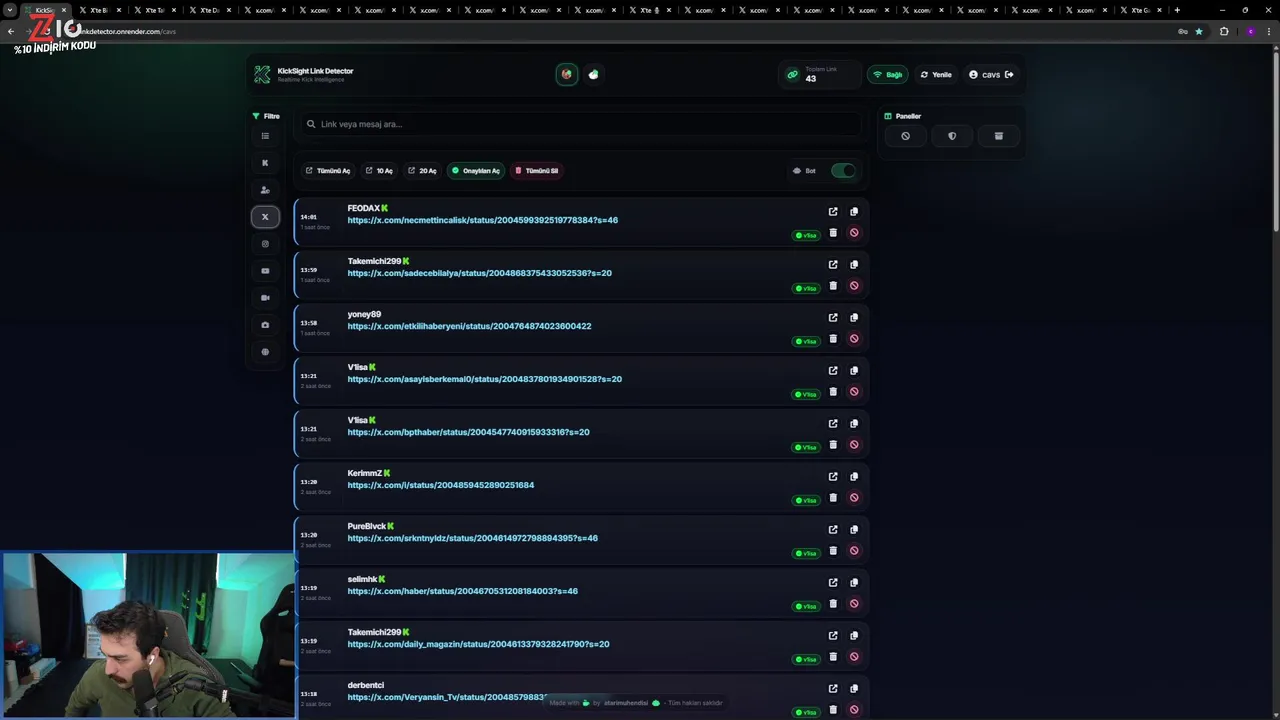This screenshot has height=720, width=1280.
Task: Open a new browser tab
Action: [1177, 10]
